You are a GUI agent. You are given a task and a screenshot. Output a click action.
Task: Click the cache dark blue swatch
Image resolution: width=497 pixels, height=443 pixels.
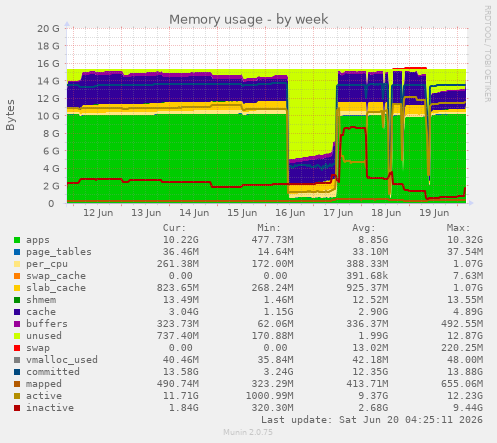coord(17,312)
